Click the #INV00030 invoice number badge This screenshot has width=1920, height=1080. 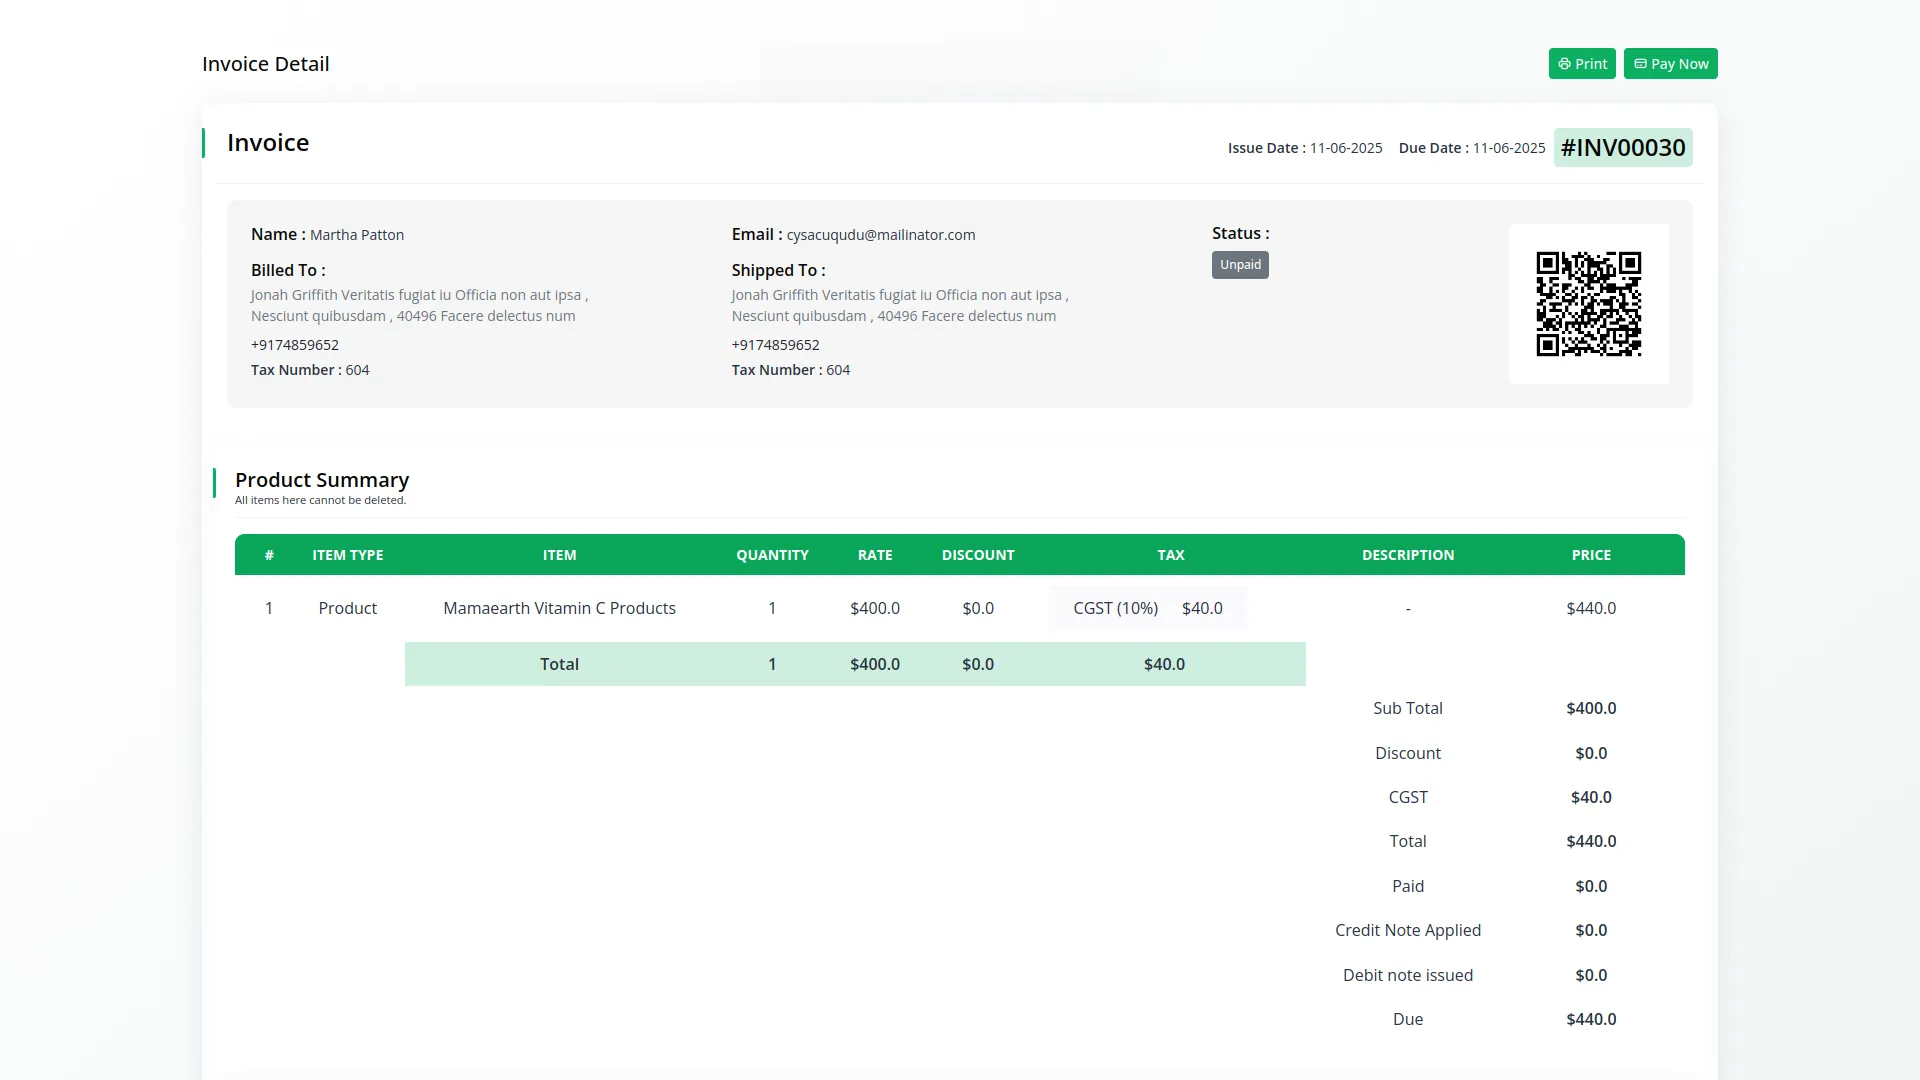tap(1622, 148)
